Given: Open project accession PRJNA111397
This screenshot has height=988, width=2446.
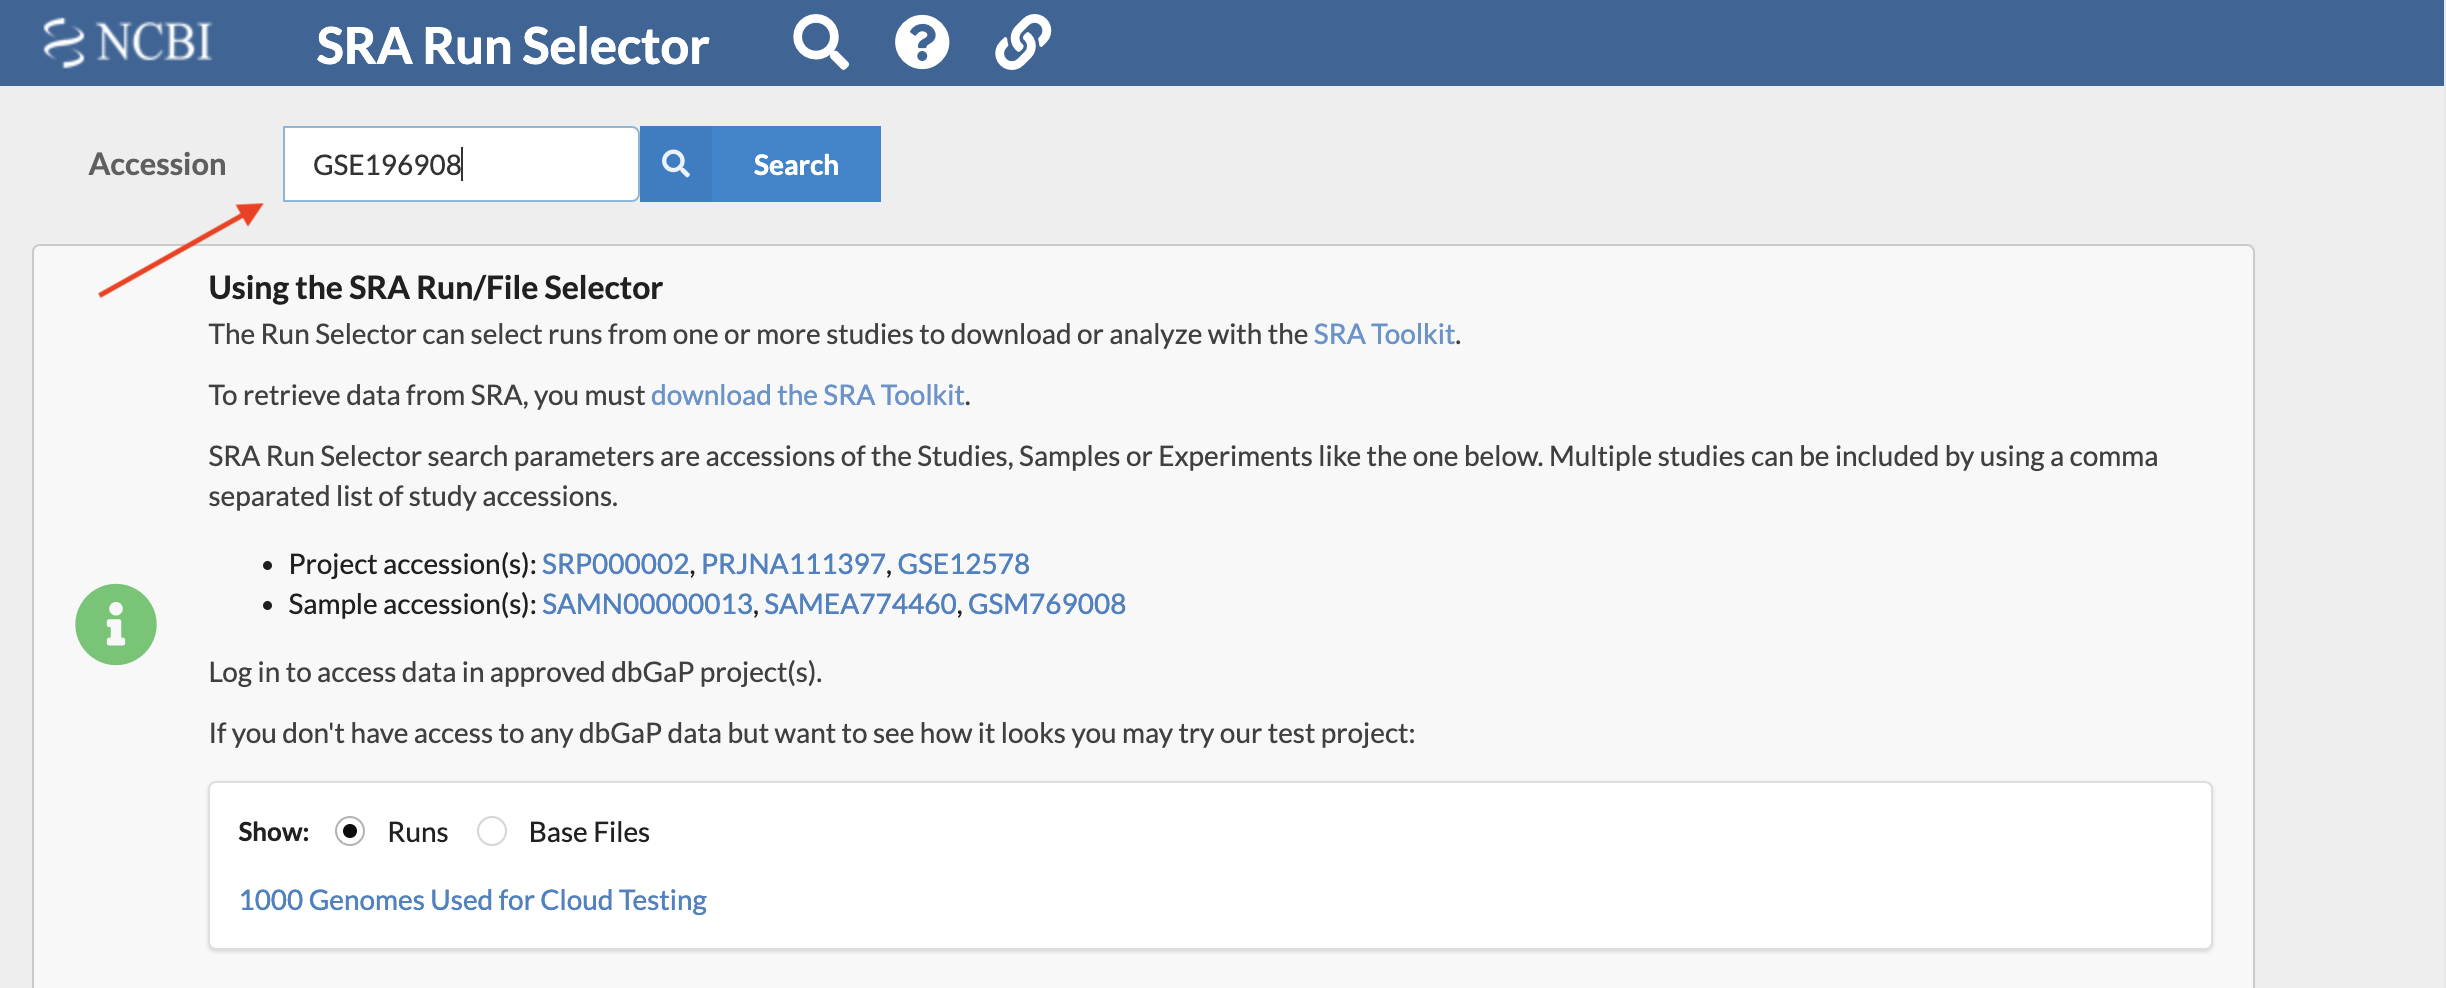Looking at the screenshot, I should tap(793, 564).
